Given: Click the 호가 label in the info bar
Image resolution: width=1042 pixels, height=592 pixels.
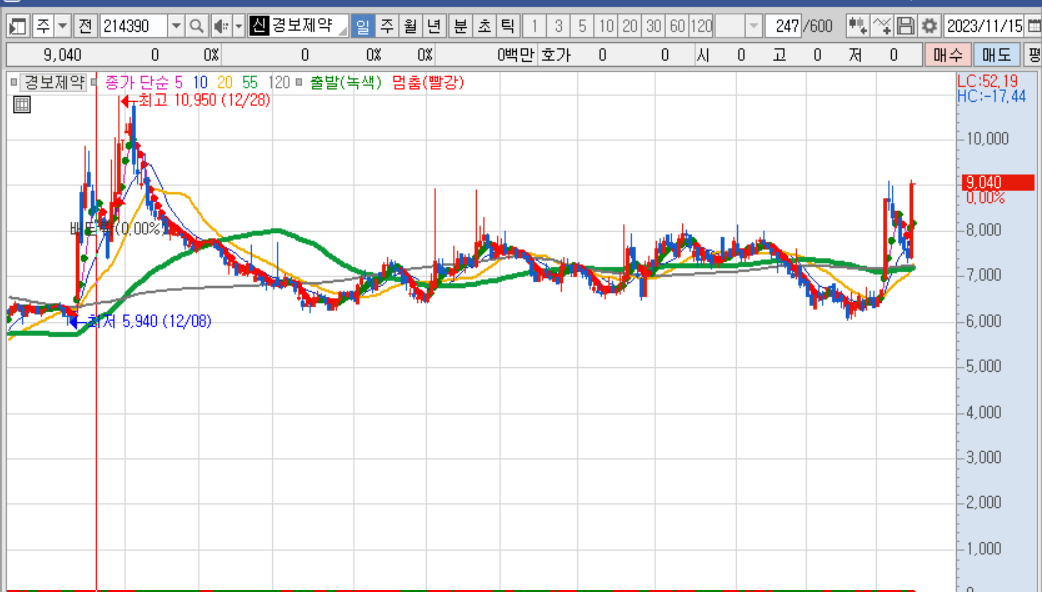Looking at the screenshot, I should [x=556, y=55].
